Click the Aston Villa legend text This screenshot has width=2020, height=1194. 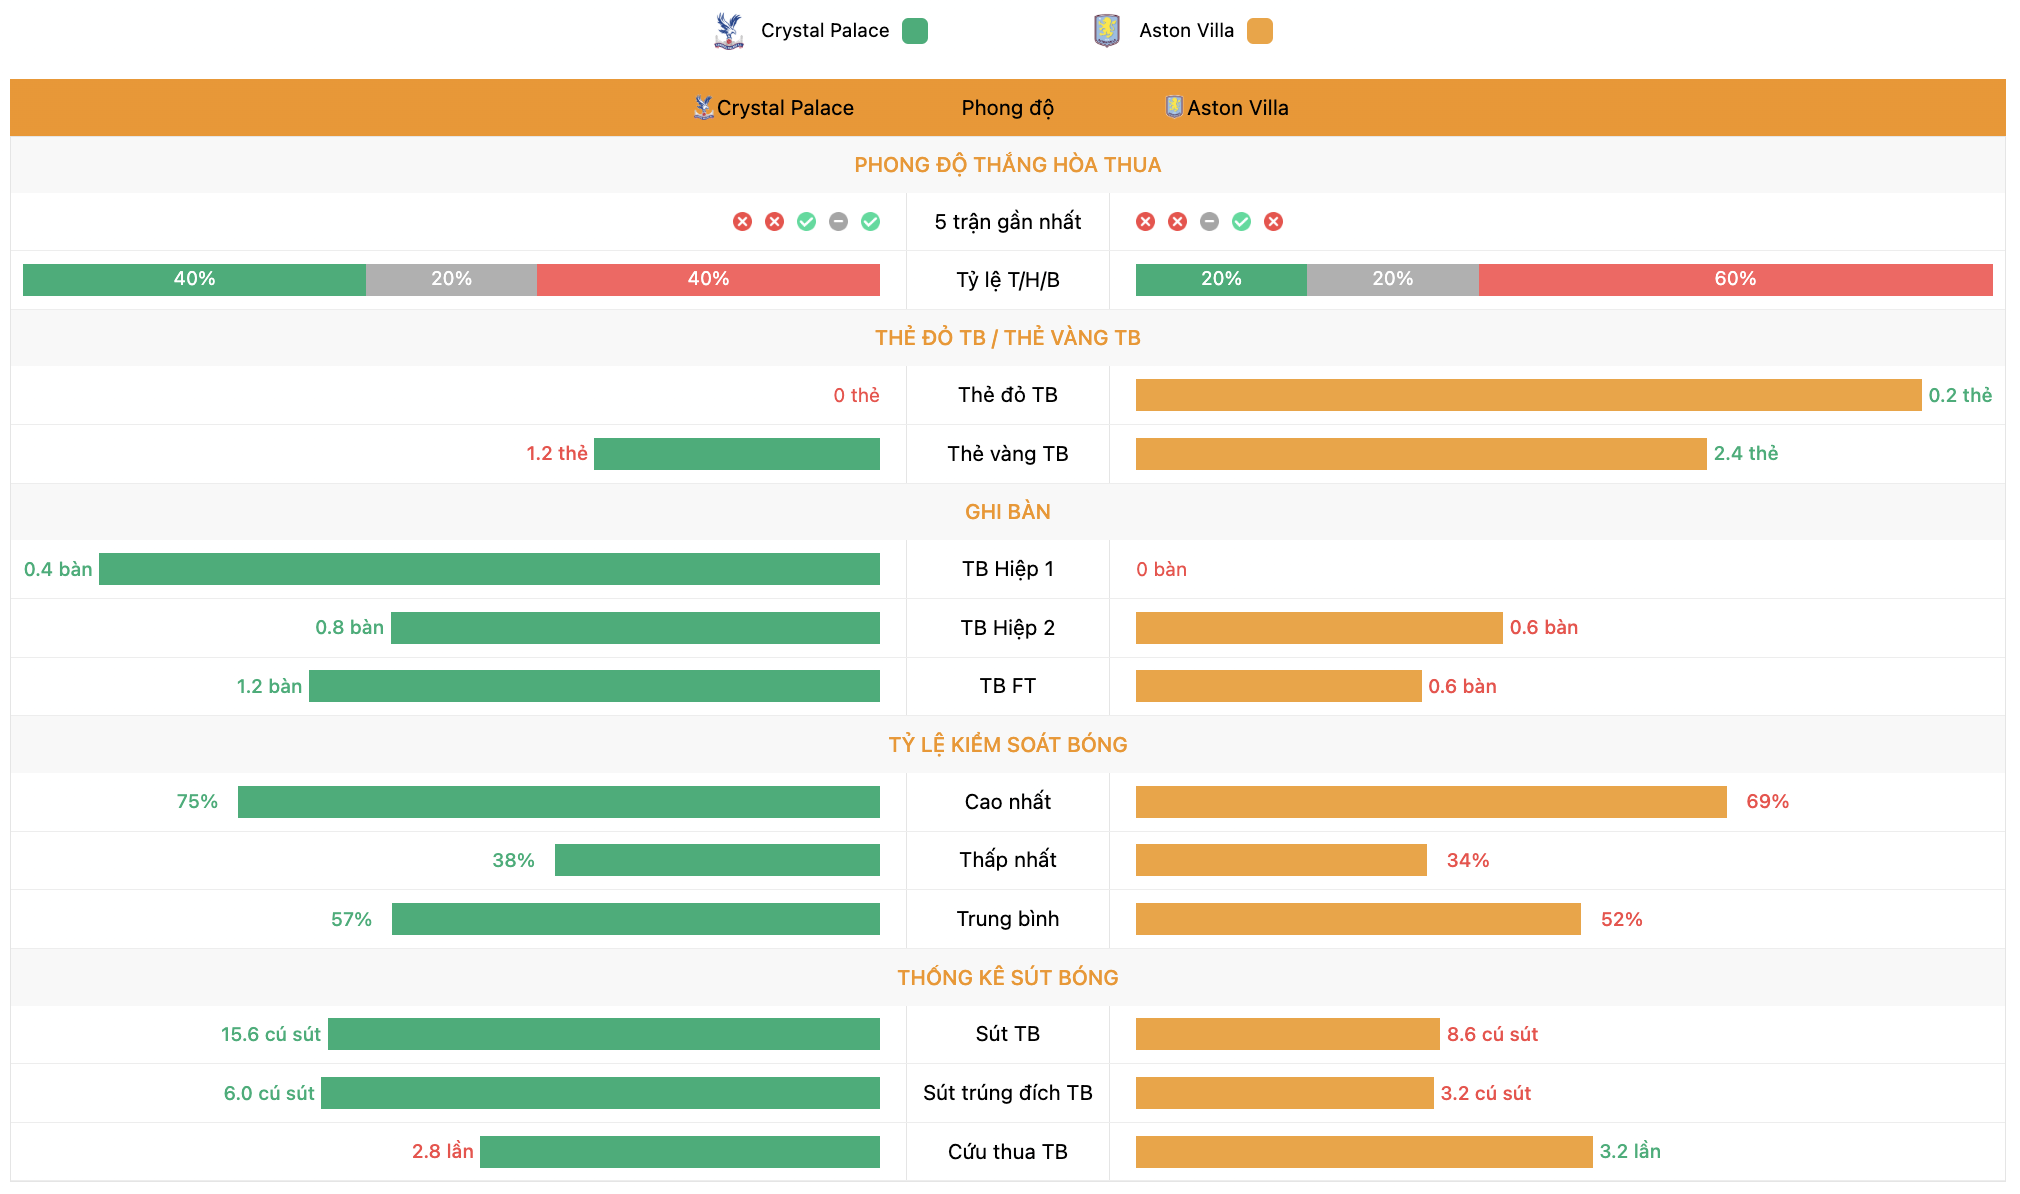pyautogui.click(x=1187, y=31)
